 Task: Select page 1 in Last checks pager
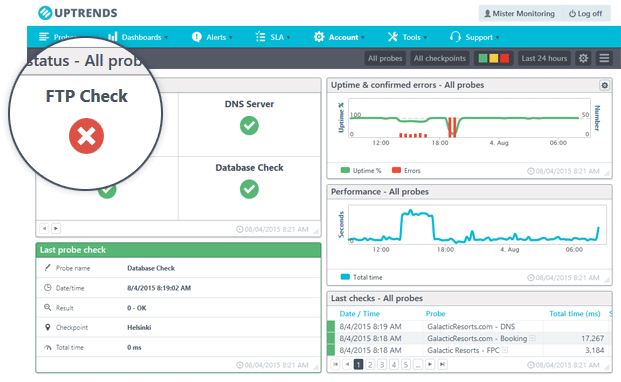pos(358,364)
